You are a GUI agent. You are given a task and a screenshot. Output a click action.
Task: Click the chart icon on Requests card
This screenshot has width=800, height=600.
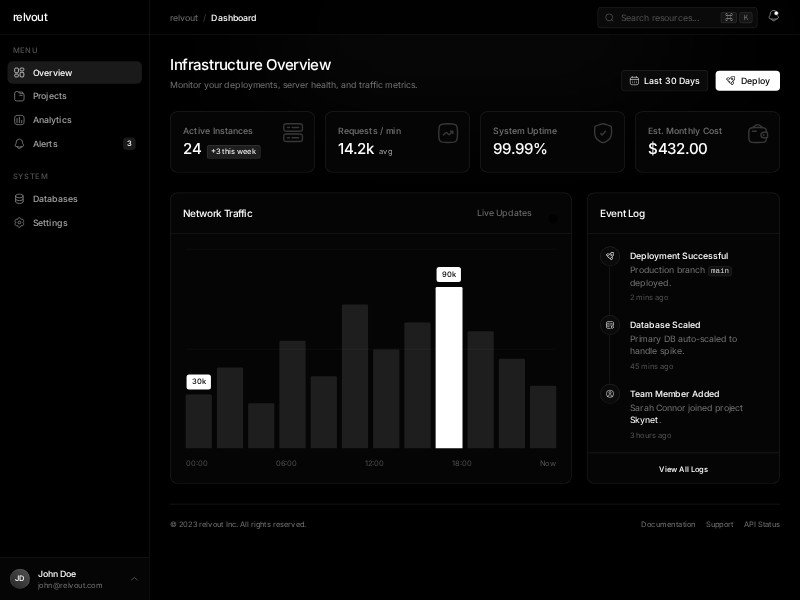tap(447, 133)
